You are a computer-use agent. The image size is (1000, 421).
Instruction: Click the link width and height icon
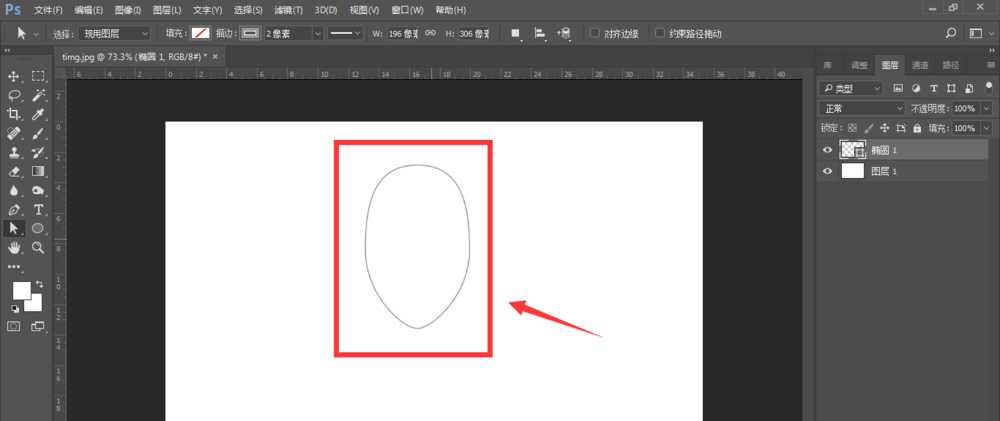click(430, 33)
